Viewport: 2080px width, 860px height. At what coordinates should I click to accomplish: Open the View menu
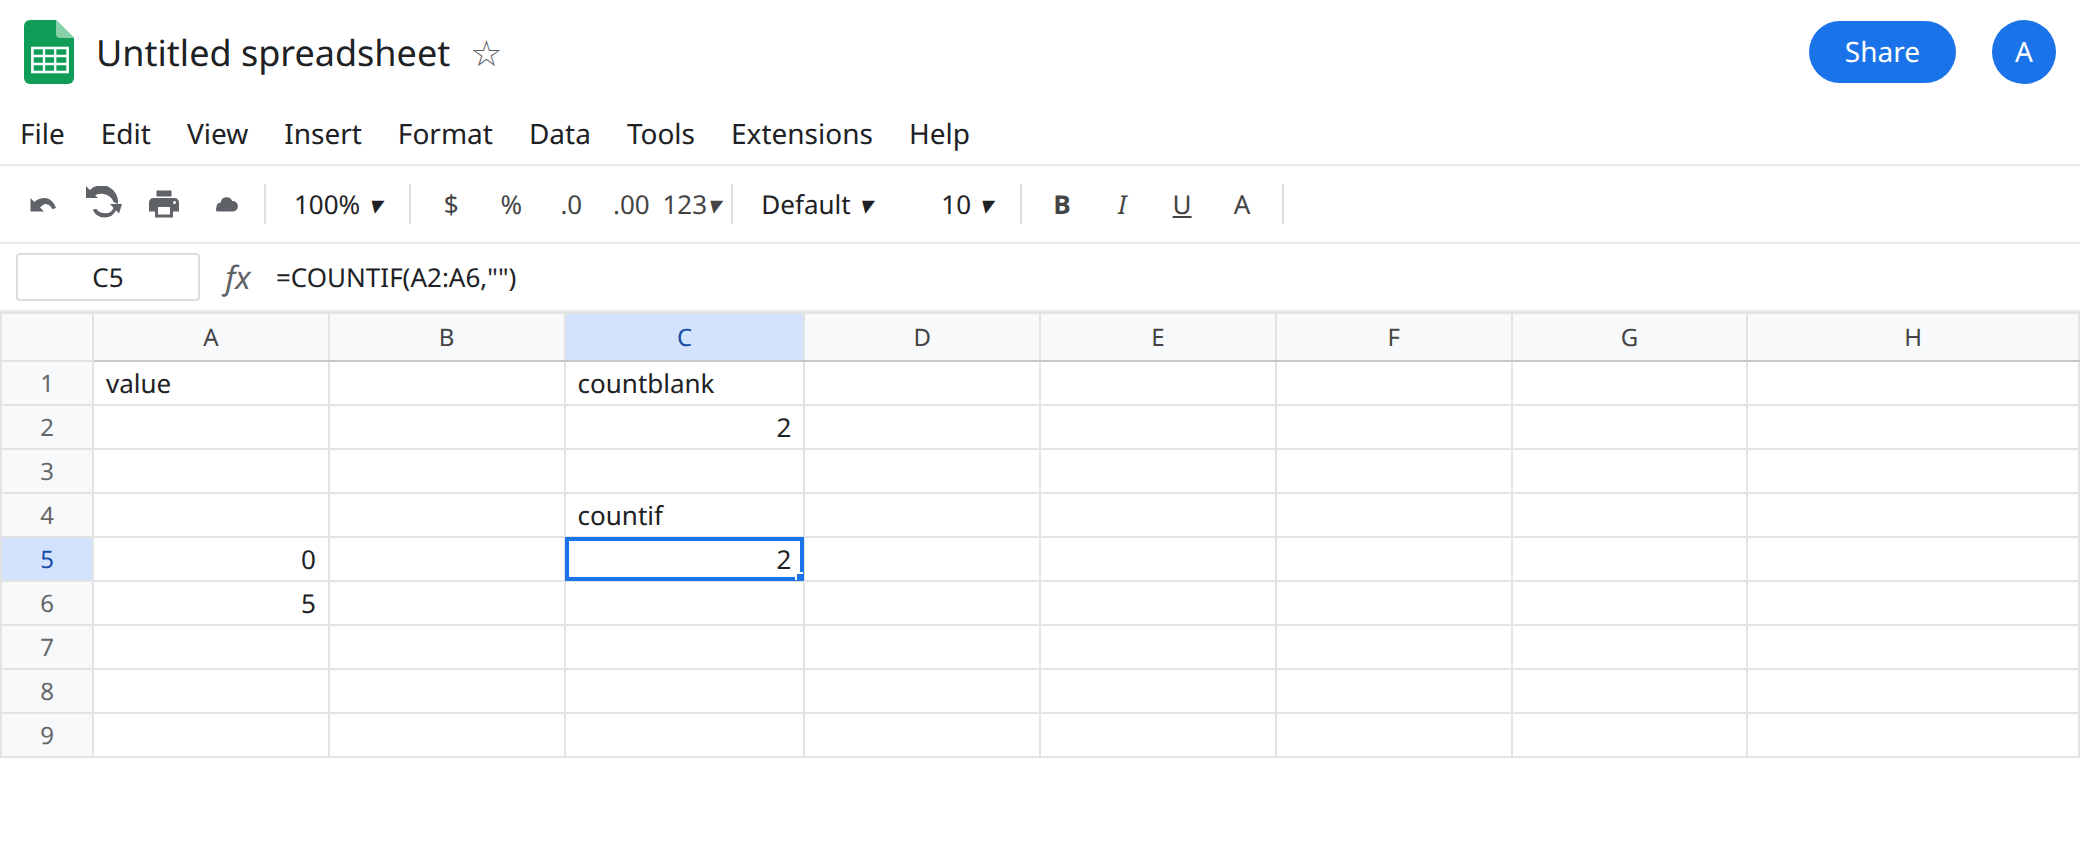click(x=217, y=134)
